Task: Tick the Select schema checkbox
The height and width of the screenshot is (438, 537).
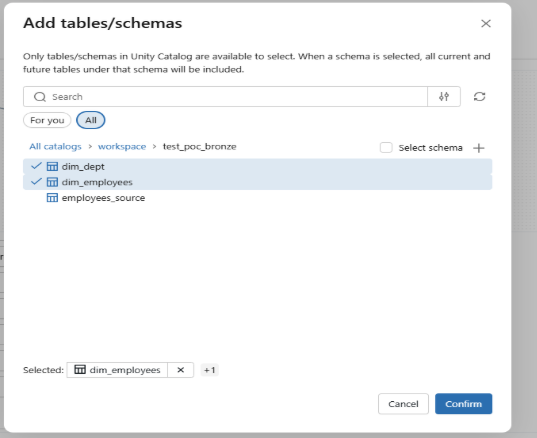Action: coord(386,148)
